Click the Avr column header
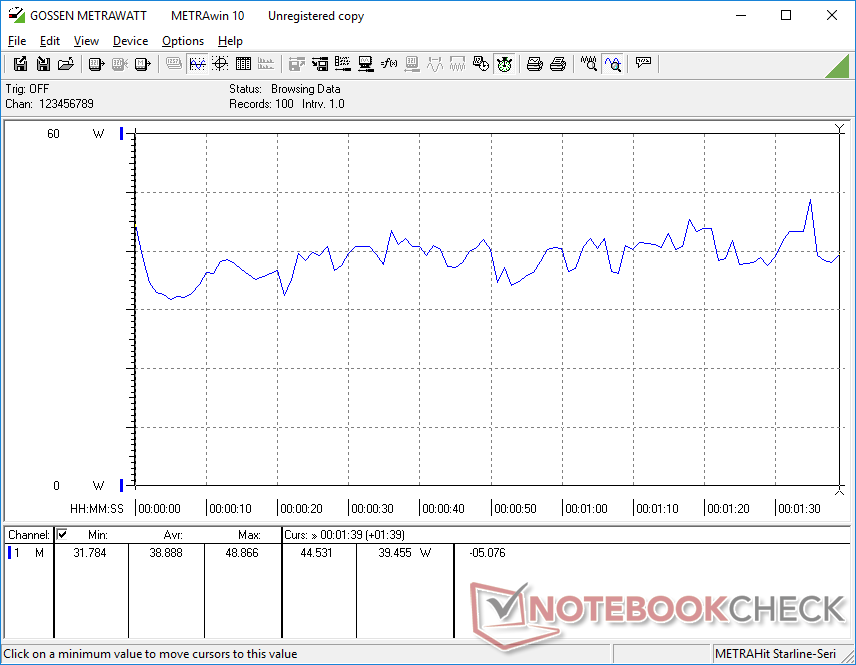The height and width of the screenshot is (665, 856). 173,535
